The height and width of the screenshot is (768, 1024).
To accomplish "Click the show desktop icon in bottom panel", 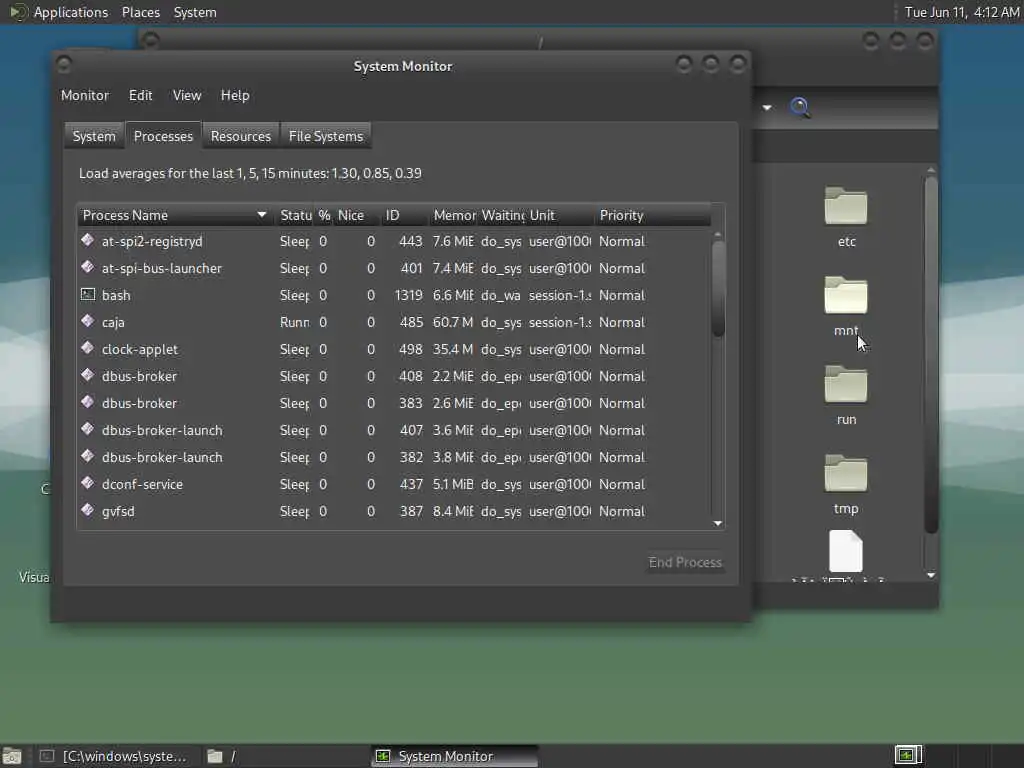I will tap(12, 756).
